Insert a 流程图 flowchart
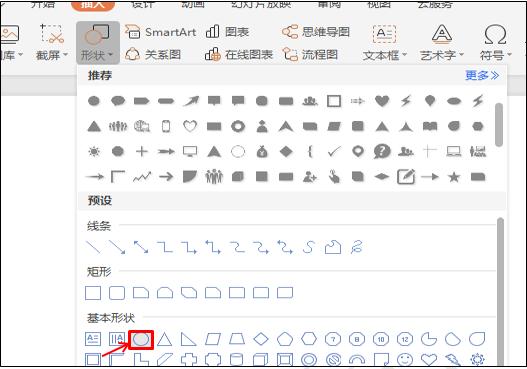Image resolution: width=527 pixels, height=369 pixels. click(x=310, y=54)
